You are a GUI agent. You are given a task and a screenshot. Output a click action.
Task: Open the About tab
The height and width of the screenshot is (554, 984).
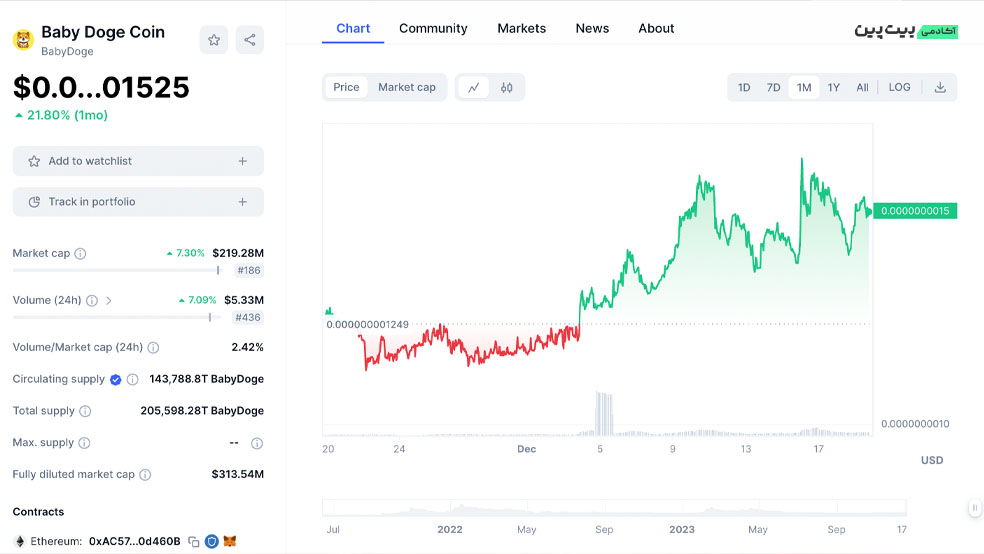coord(656,28)
